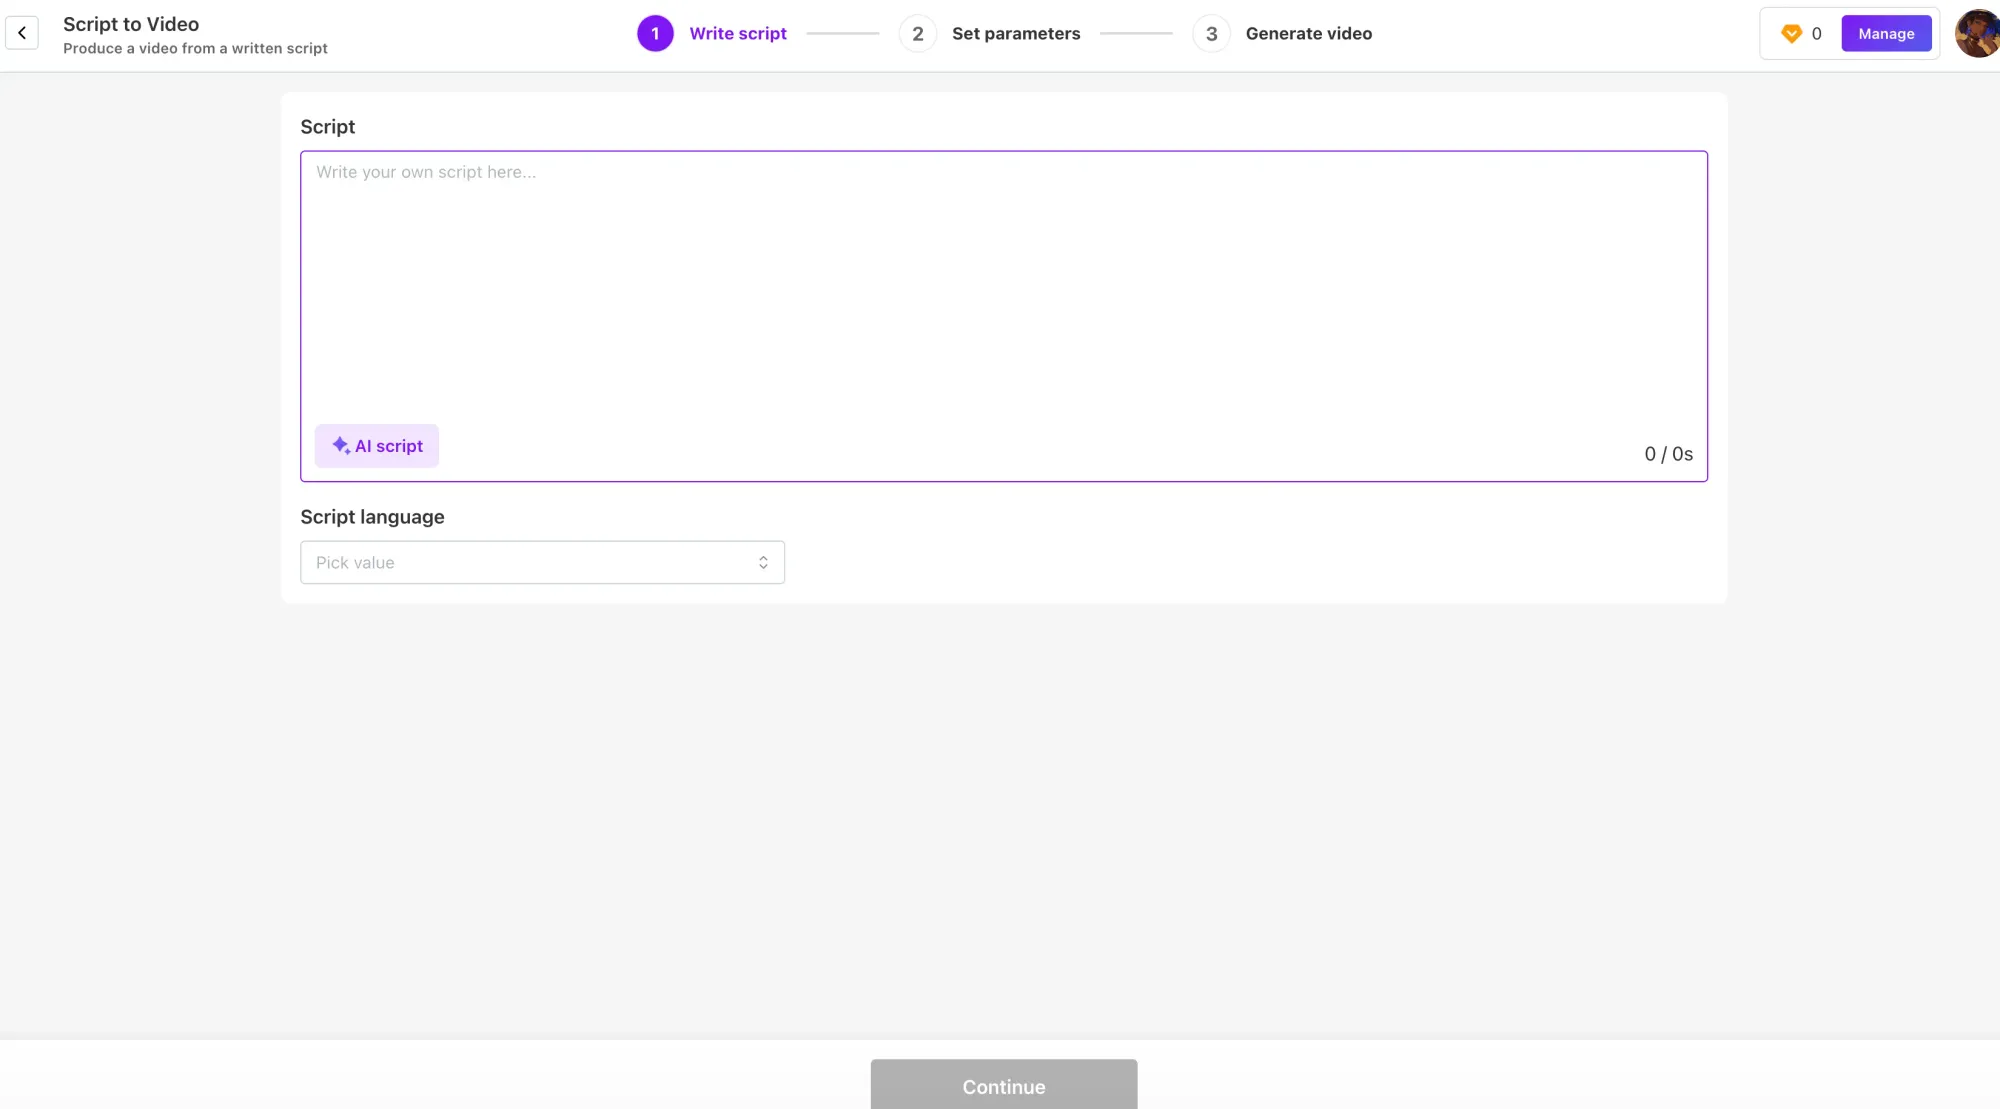Click the Script heading label
This screenshot has width=2000, height=1109.
click(327, 127)
